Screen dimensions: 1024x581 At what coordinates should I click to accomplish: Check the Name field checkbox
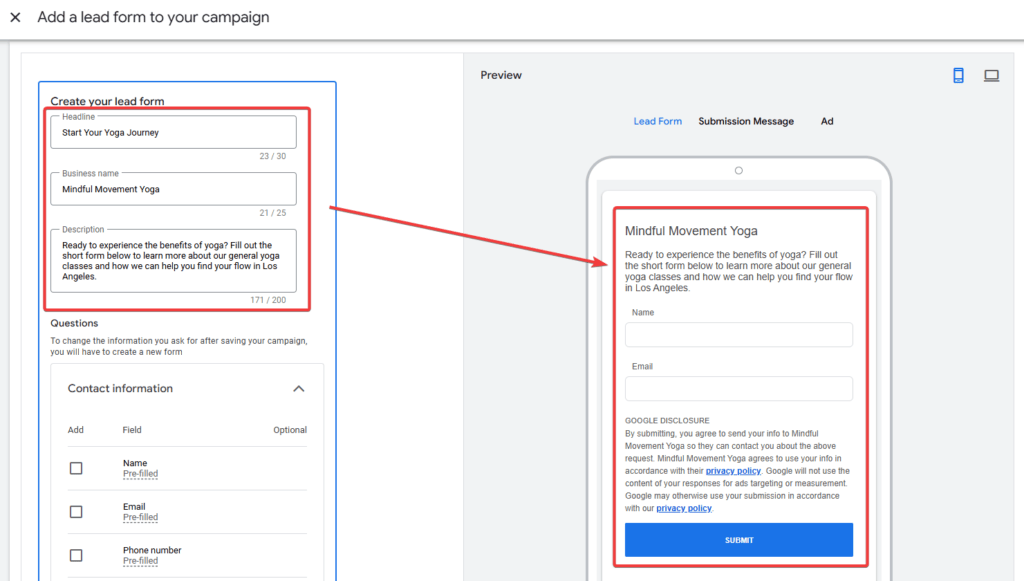pyautogui.click(x=76, y=468)
